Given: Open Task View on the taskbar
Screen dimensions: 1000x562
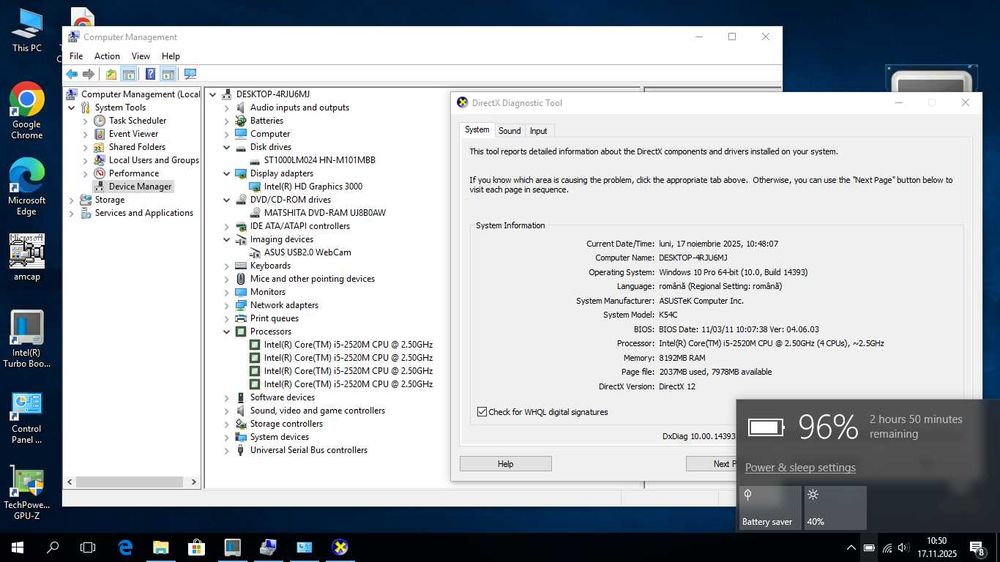Looking at the screenshot, I should [x=88, y=547].
